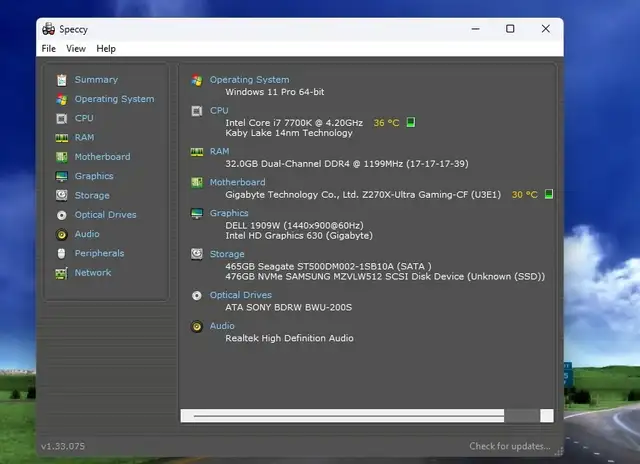
Task: Click the 32.0GB Dual-Channel DDR4 text line
Action: click(347, 164)
